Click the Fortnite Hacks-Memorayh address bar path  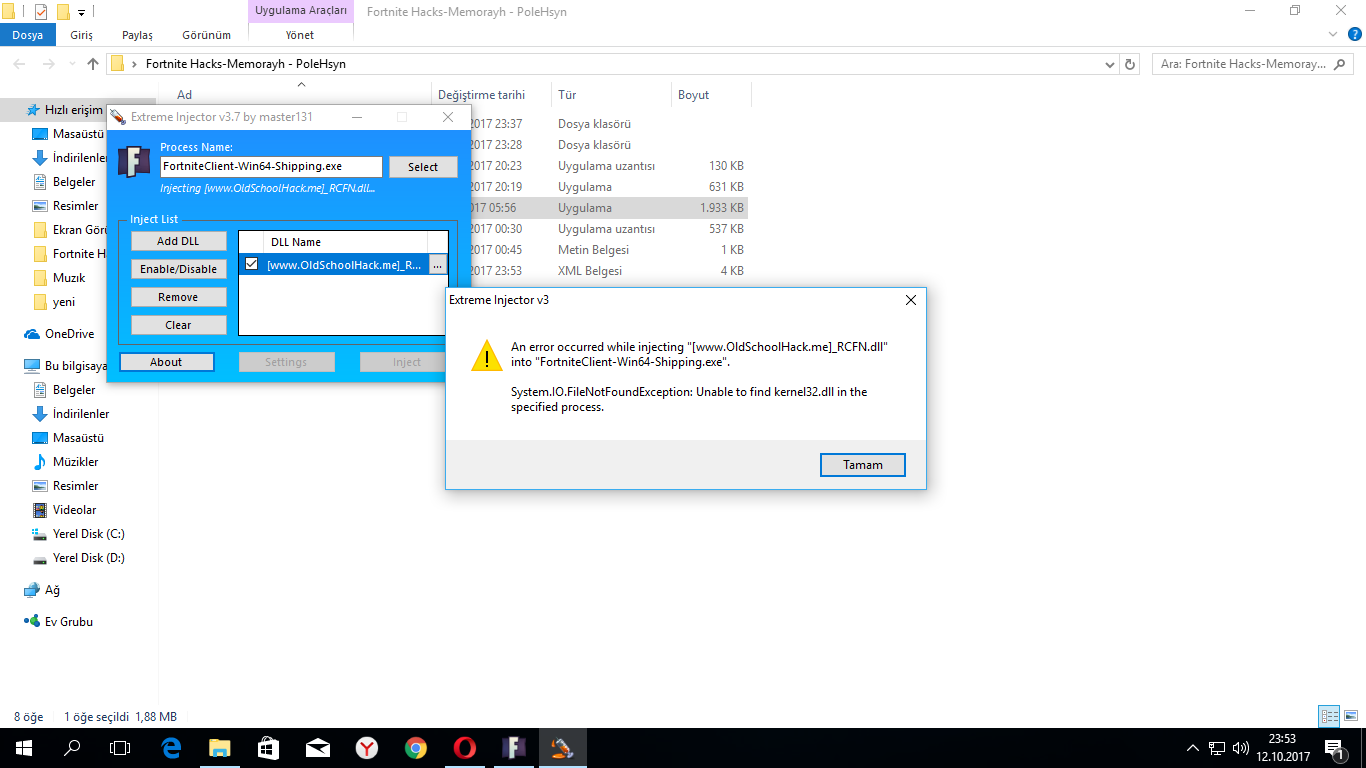click(x=246, y=64)
